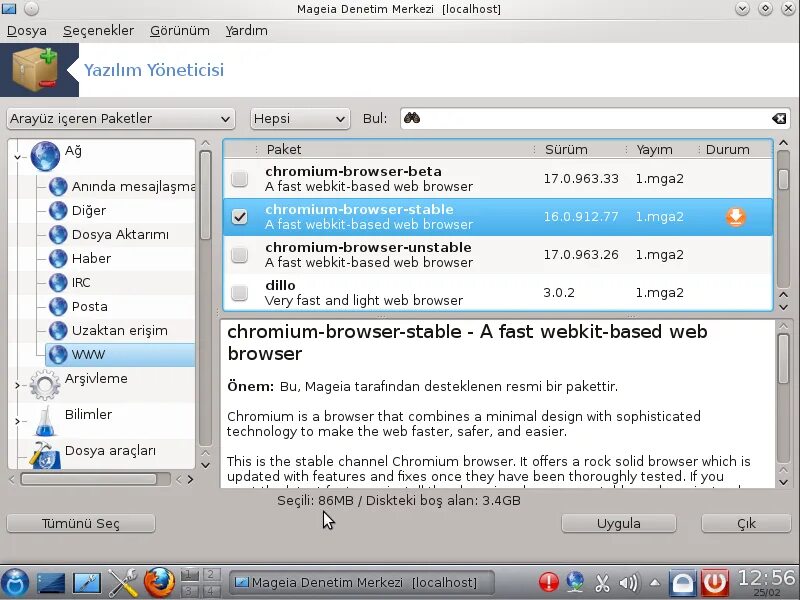Clear the search field with the erase icon
Image resolution: width=800 pixels, height=600 pixels.
779,118
